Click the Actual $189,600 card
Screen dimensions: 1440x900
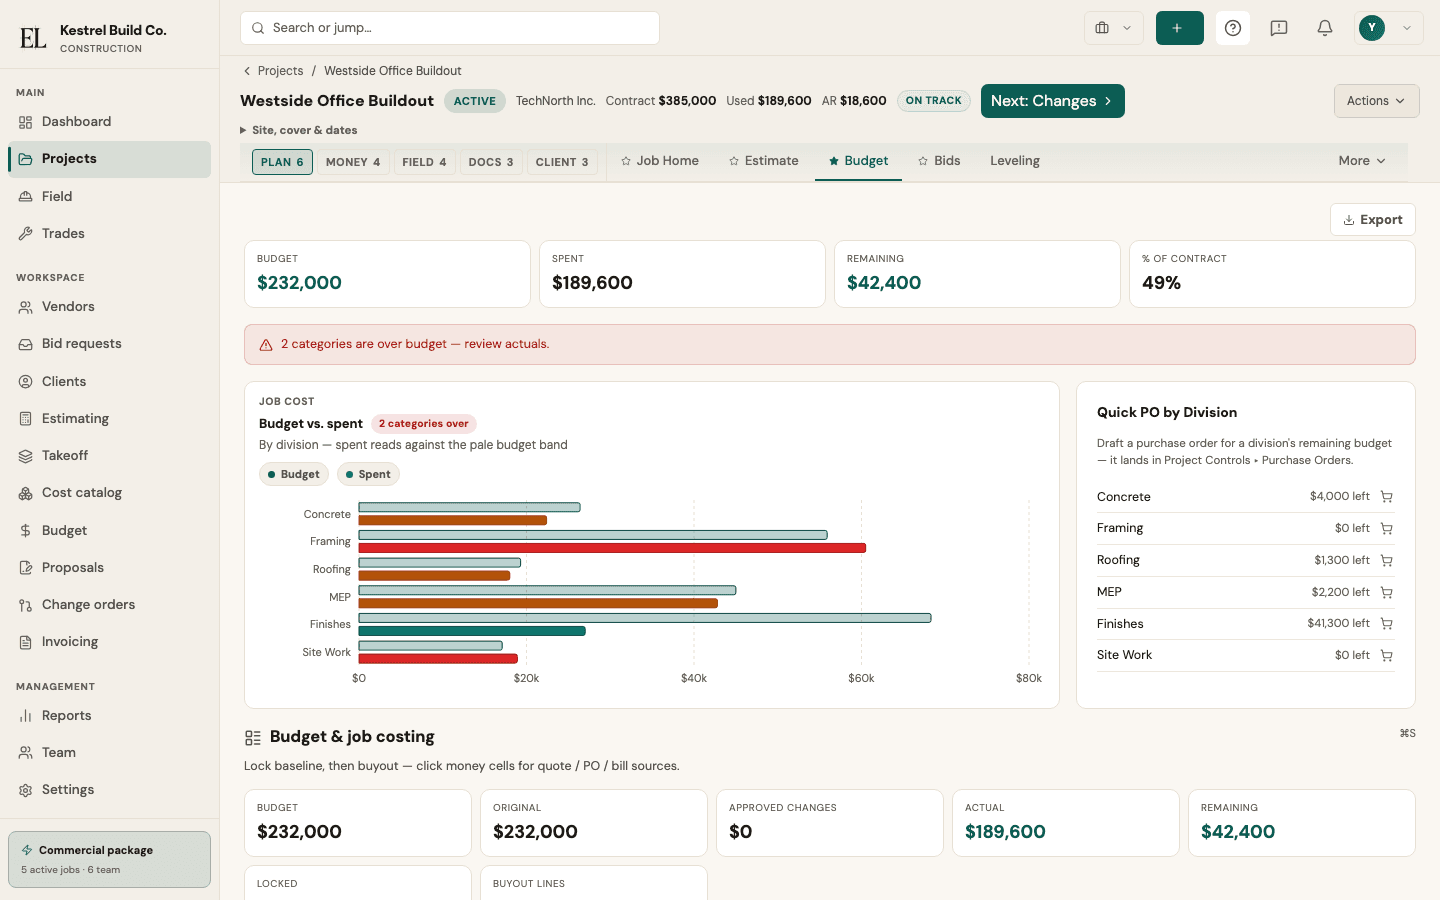[1066, 823]
